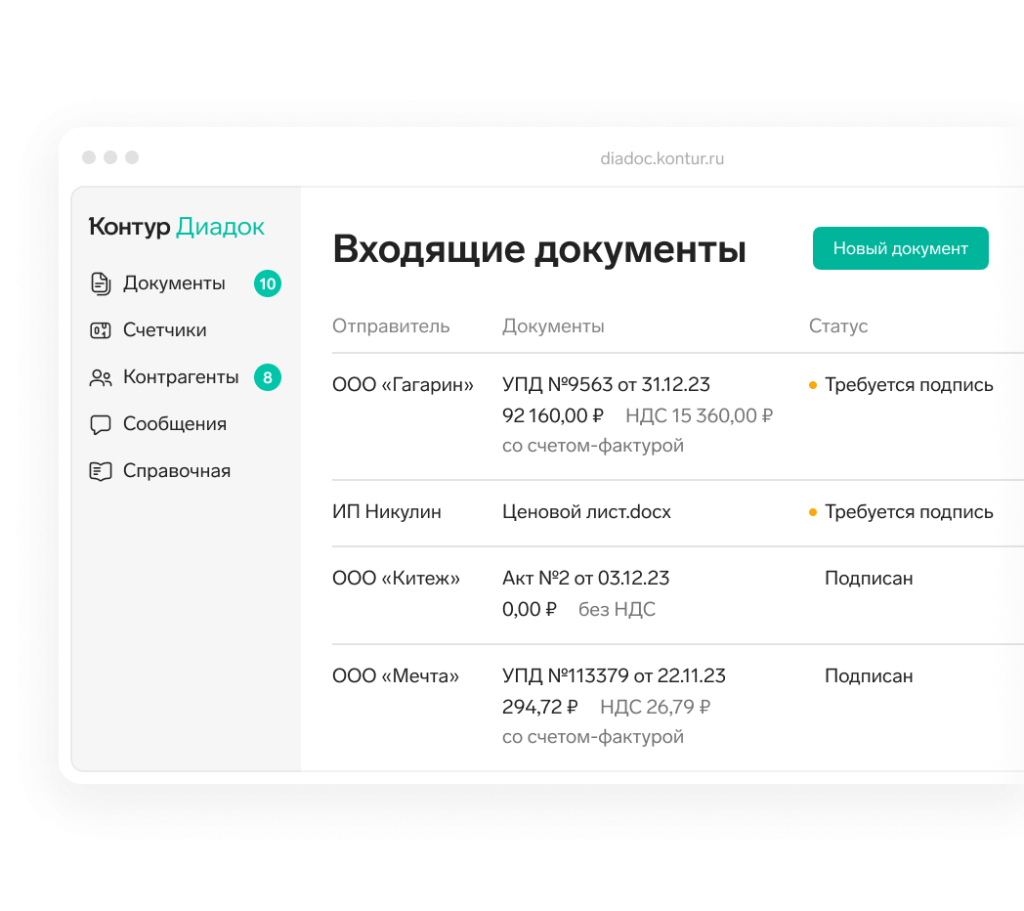Click Требуется подпись status for ИП Никулин
This screenshot has height=911, width=1024.
[x=908, y=512]
